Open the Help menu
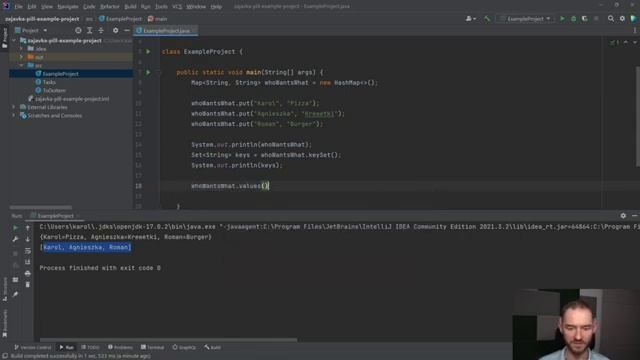The height and width of the screenshot is (360, 640). [216, 7]
